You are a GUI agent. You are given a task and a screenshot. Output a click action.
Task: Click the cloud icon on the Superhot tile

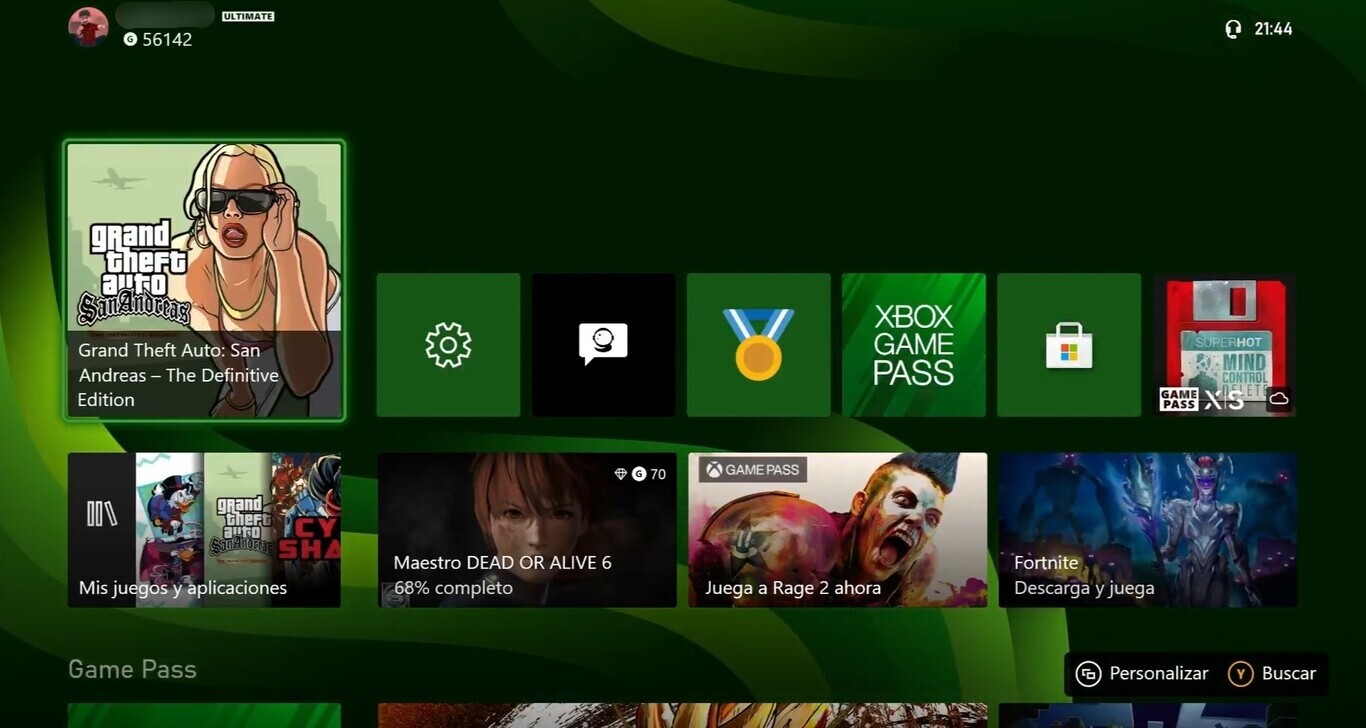[x=1279, y=399]
